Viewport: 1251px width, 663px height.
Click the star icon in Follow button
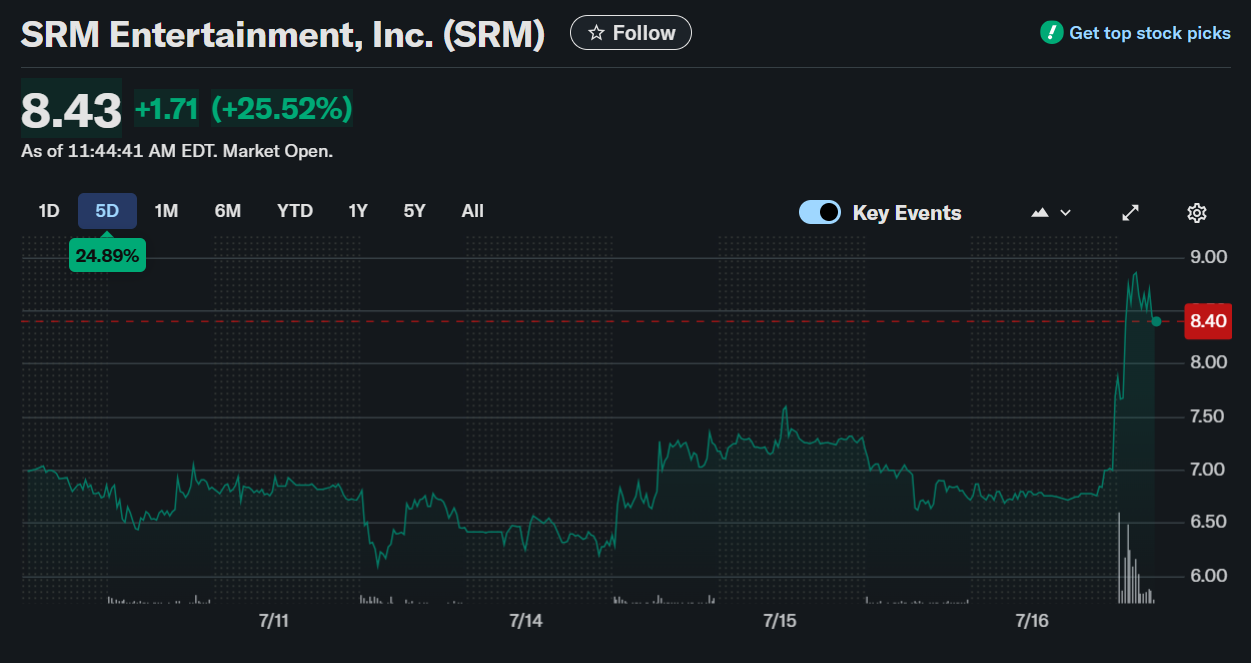pos(596,33)
